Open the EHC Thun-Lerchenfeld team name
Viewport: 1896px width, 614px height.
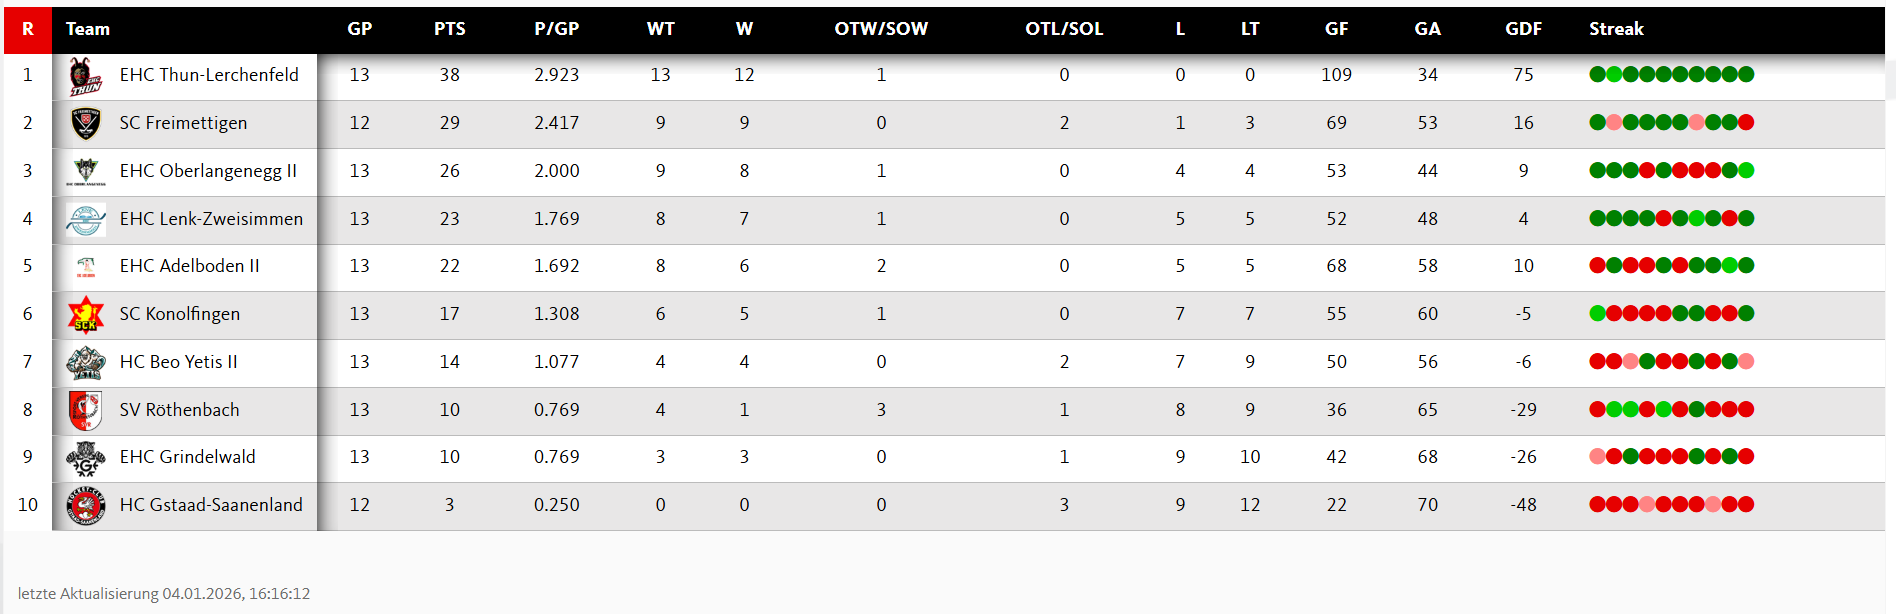(x=209, y=75)
